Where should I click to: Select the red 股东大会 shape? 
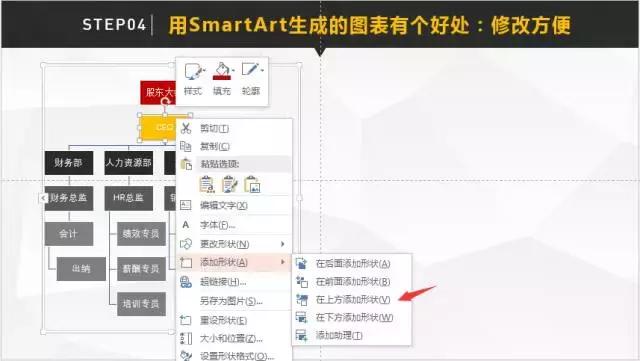pos(158,93)
